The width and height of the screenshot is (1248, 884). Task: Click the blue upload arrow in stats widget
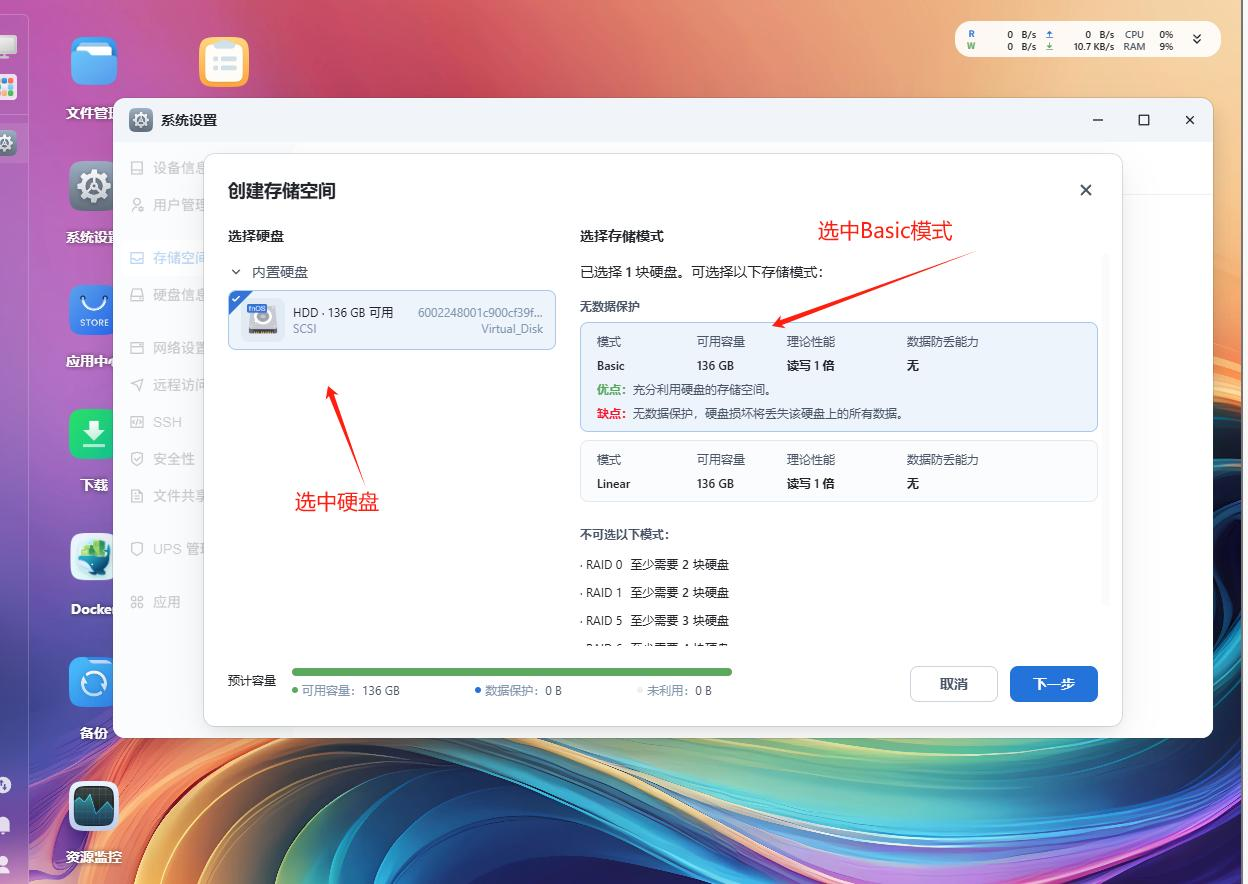click(1049, 34)
